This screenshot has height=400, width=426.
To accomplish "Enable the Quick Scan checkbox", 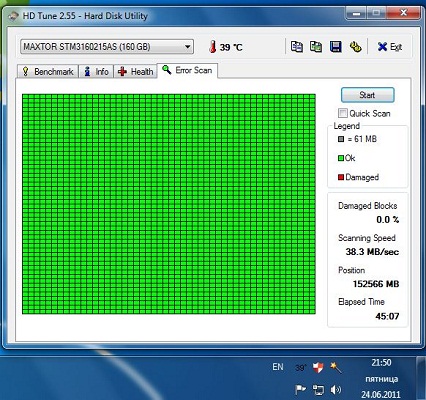I will 342,113.
